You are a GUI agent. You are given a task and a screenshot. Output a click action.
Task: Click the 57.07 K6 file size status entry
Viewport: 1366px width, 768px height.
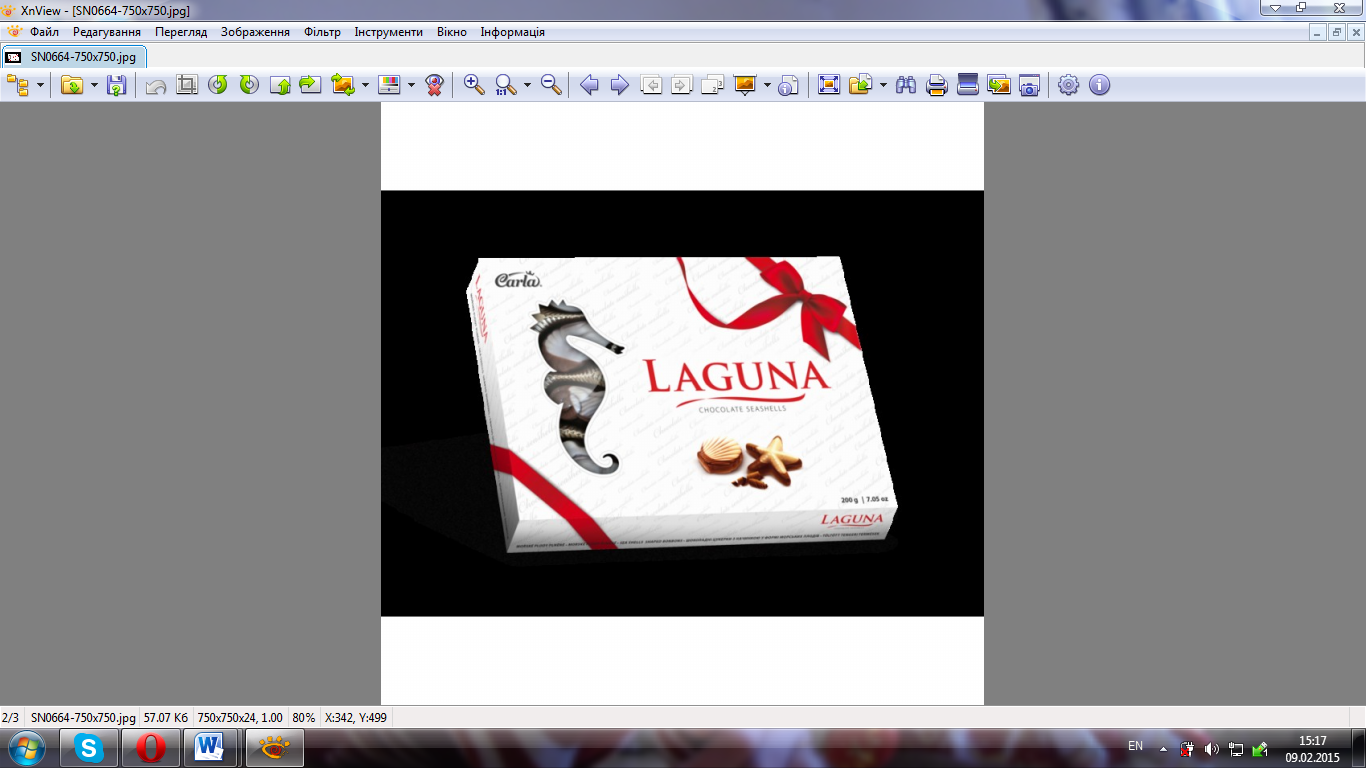(x=166, y=717)
